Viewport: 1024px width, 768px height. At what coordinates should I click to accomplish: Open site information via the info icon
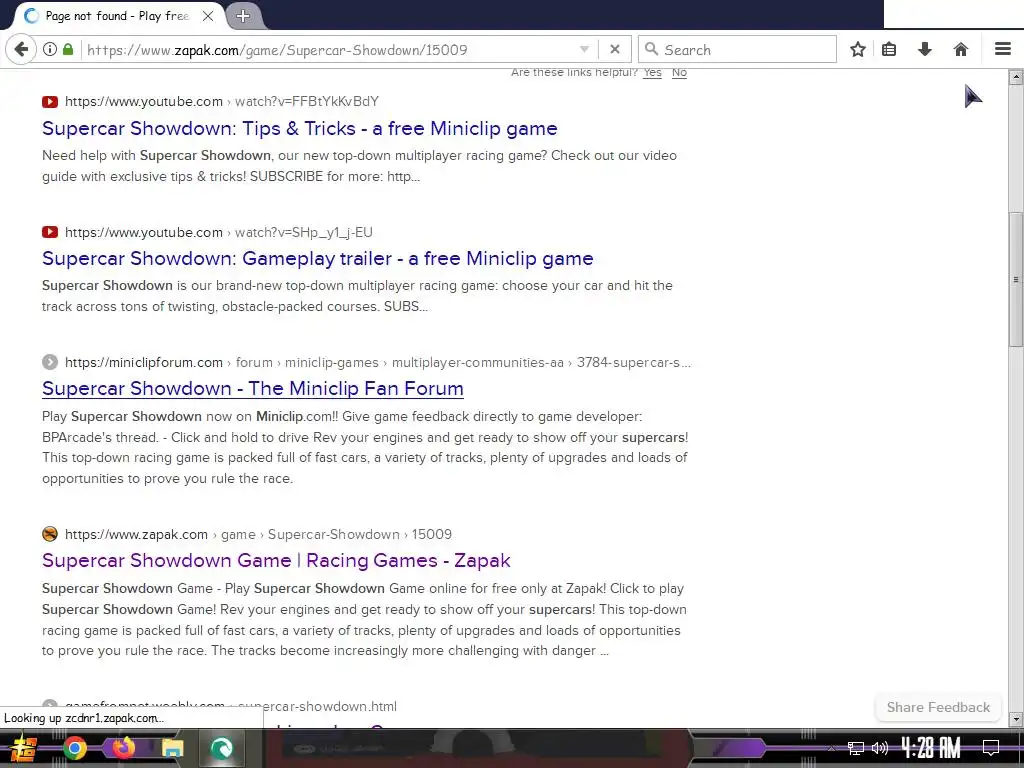pyautogui.click(x=50, y=50)
